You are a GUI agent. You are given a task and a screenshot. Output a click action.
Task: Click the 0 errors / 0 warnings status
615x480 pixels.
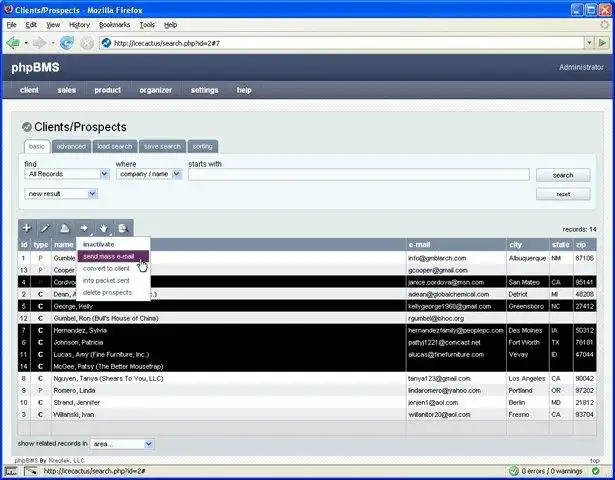(x=552, y=471)
